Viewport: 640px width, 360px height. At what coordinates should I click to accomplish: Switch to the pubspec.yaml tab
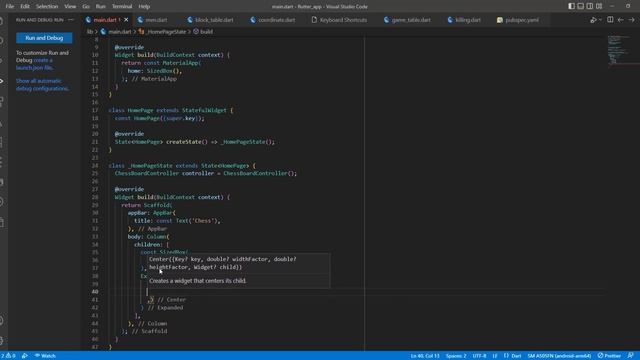518,20
